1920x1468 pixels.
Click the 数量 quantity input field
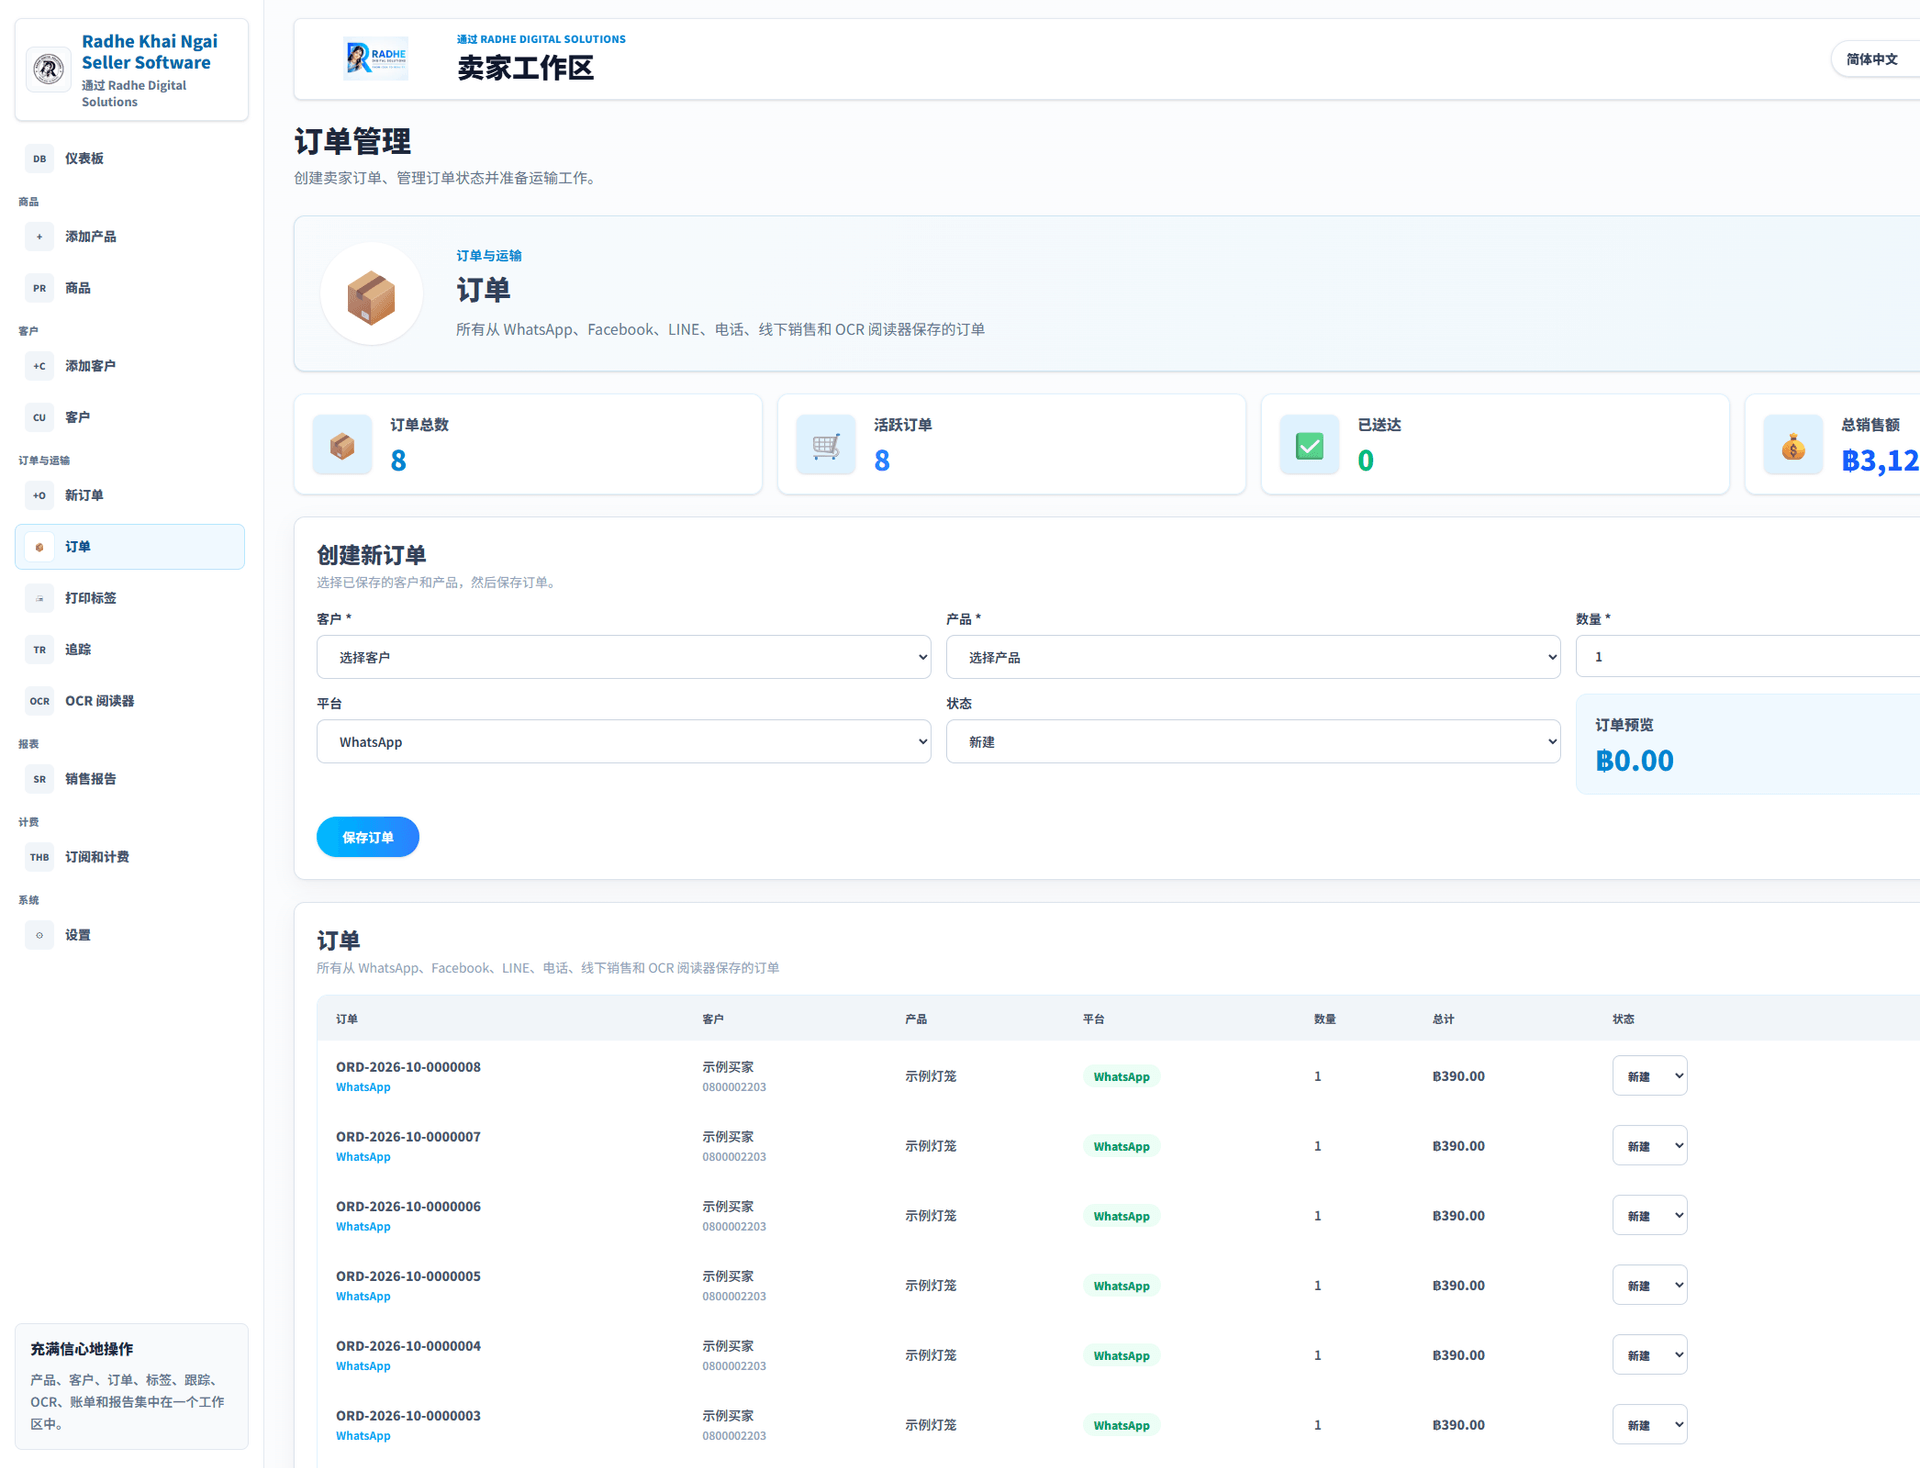(1747, 656)
